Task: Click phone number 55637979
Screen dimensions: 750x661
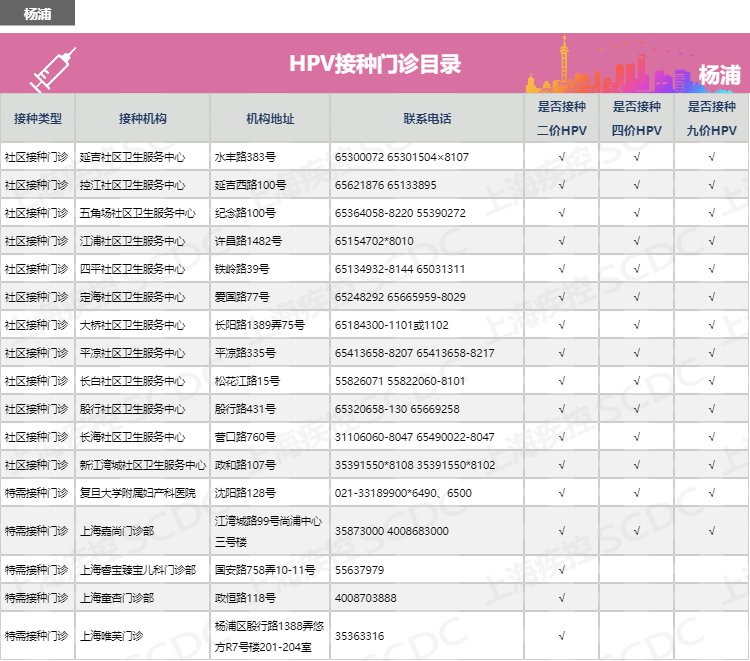Action: 360,570
